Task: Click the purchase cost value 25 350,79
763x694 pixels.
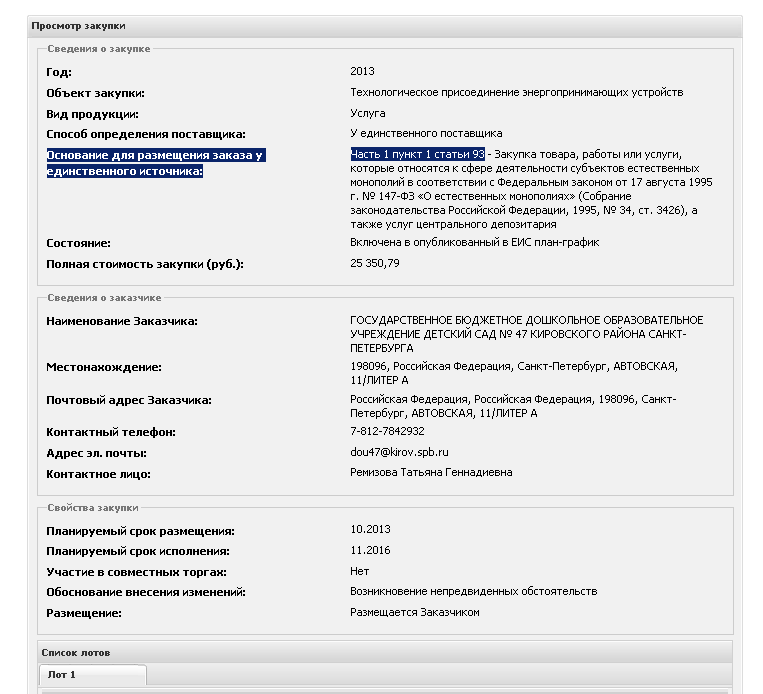Action: click(375, 263)
